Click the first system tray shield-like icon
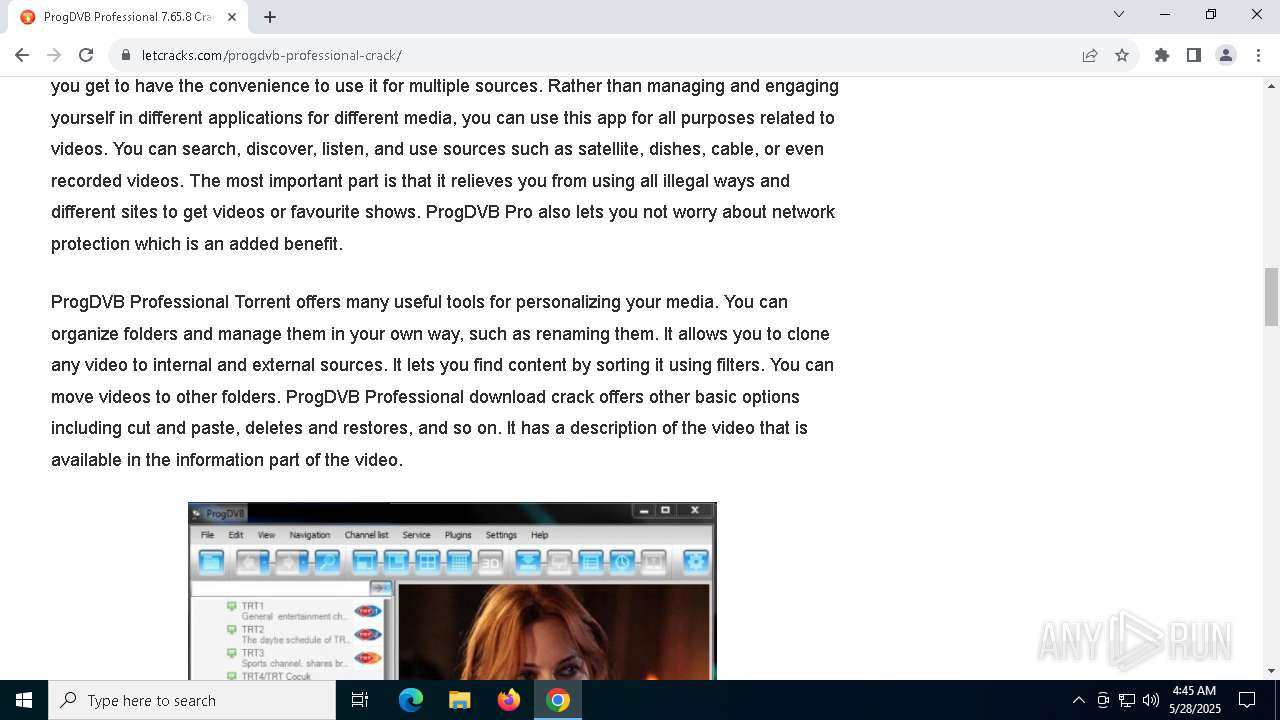1280x720 pixels. pos(1103,700)
